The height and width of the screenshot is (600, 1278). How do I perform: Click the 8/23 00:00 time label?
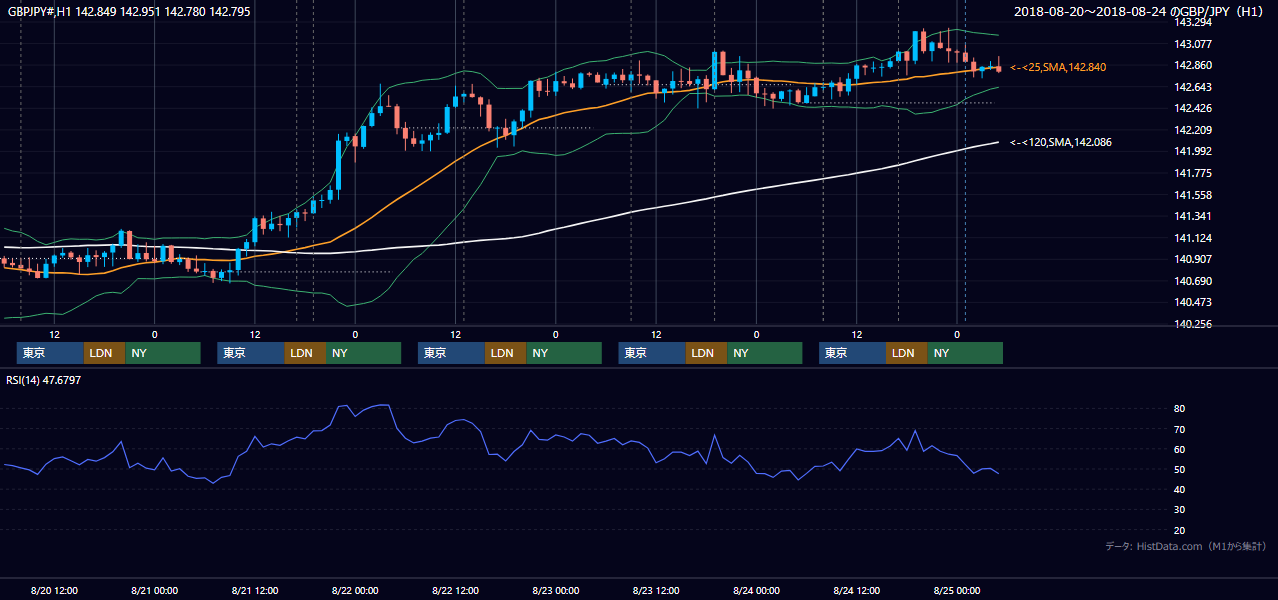(x=556, y=590)
